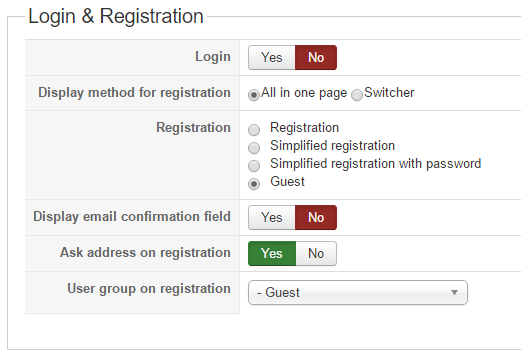Viewport: 521px width, 362px height.
Task: Click the Simplified registration label text
Action: [332, 146]
